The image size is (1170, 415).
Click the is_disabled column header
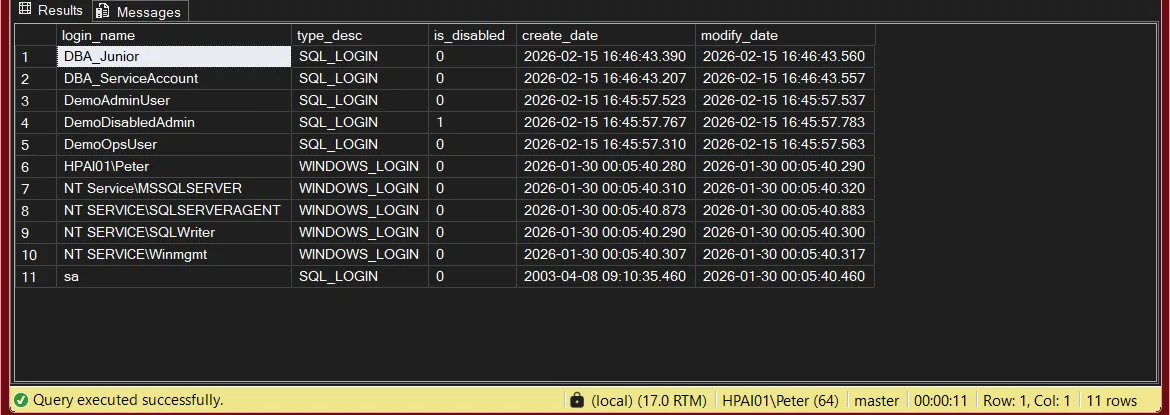[x=472, y=35]
